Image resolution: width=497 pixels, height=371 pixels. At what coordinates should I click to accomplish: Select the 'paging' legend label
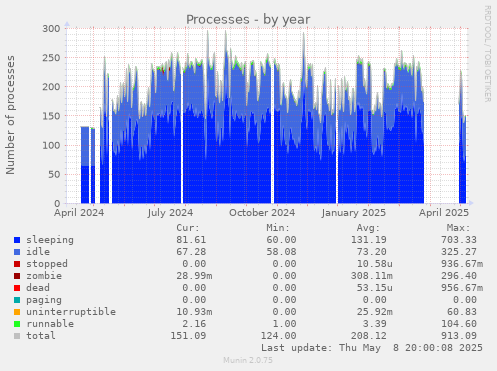tap(44, 300)
